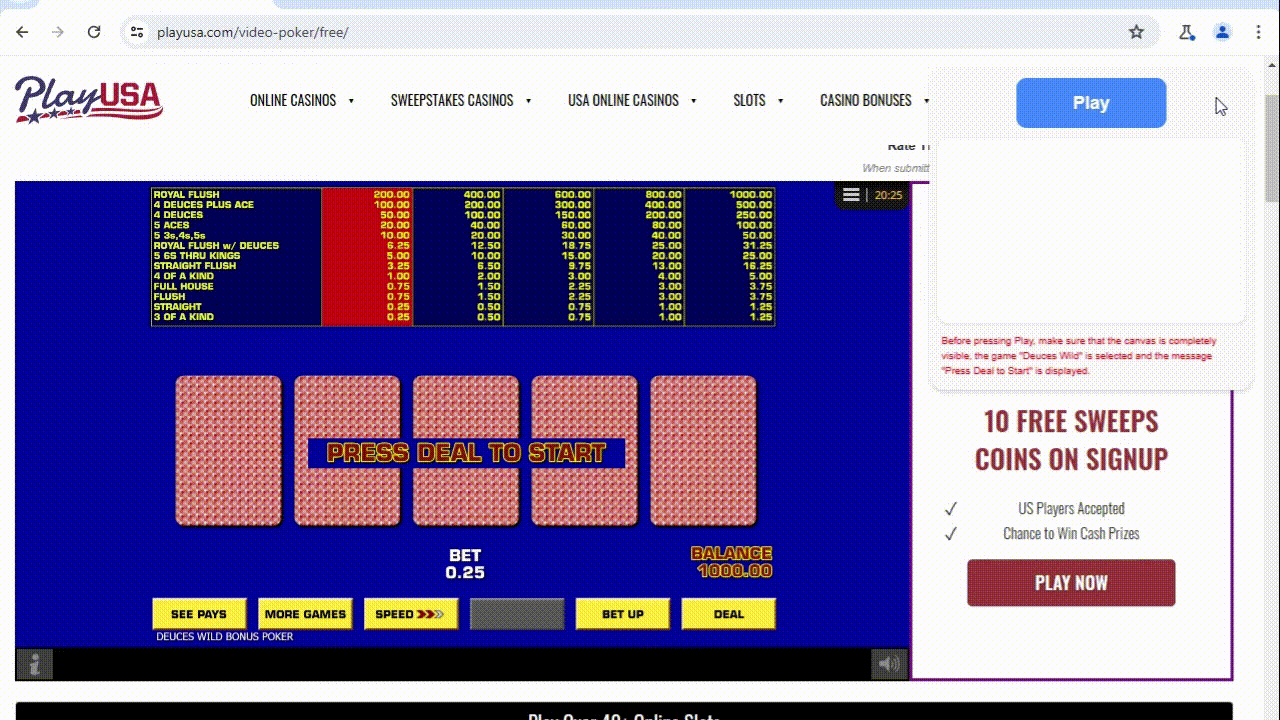Click the balance value 1000.00

tap(735, 571)
